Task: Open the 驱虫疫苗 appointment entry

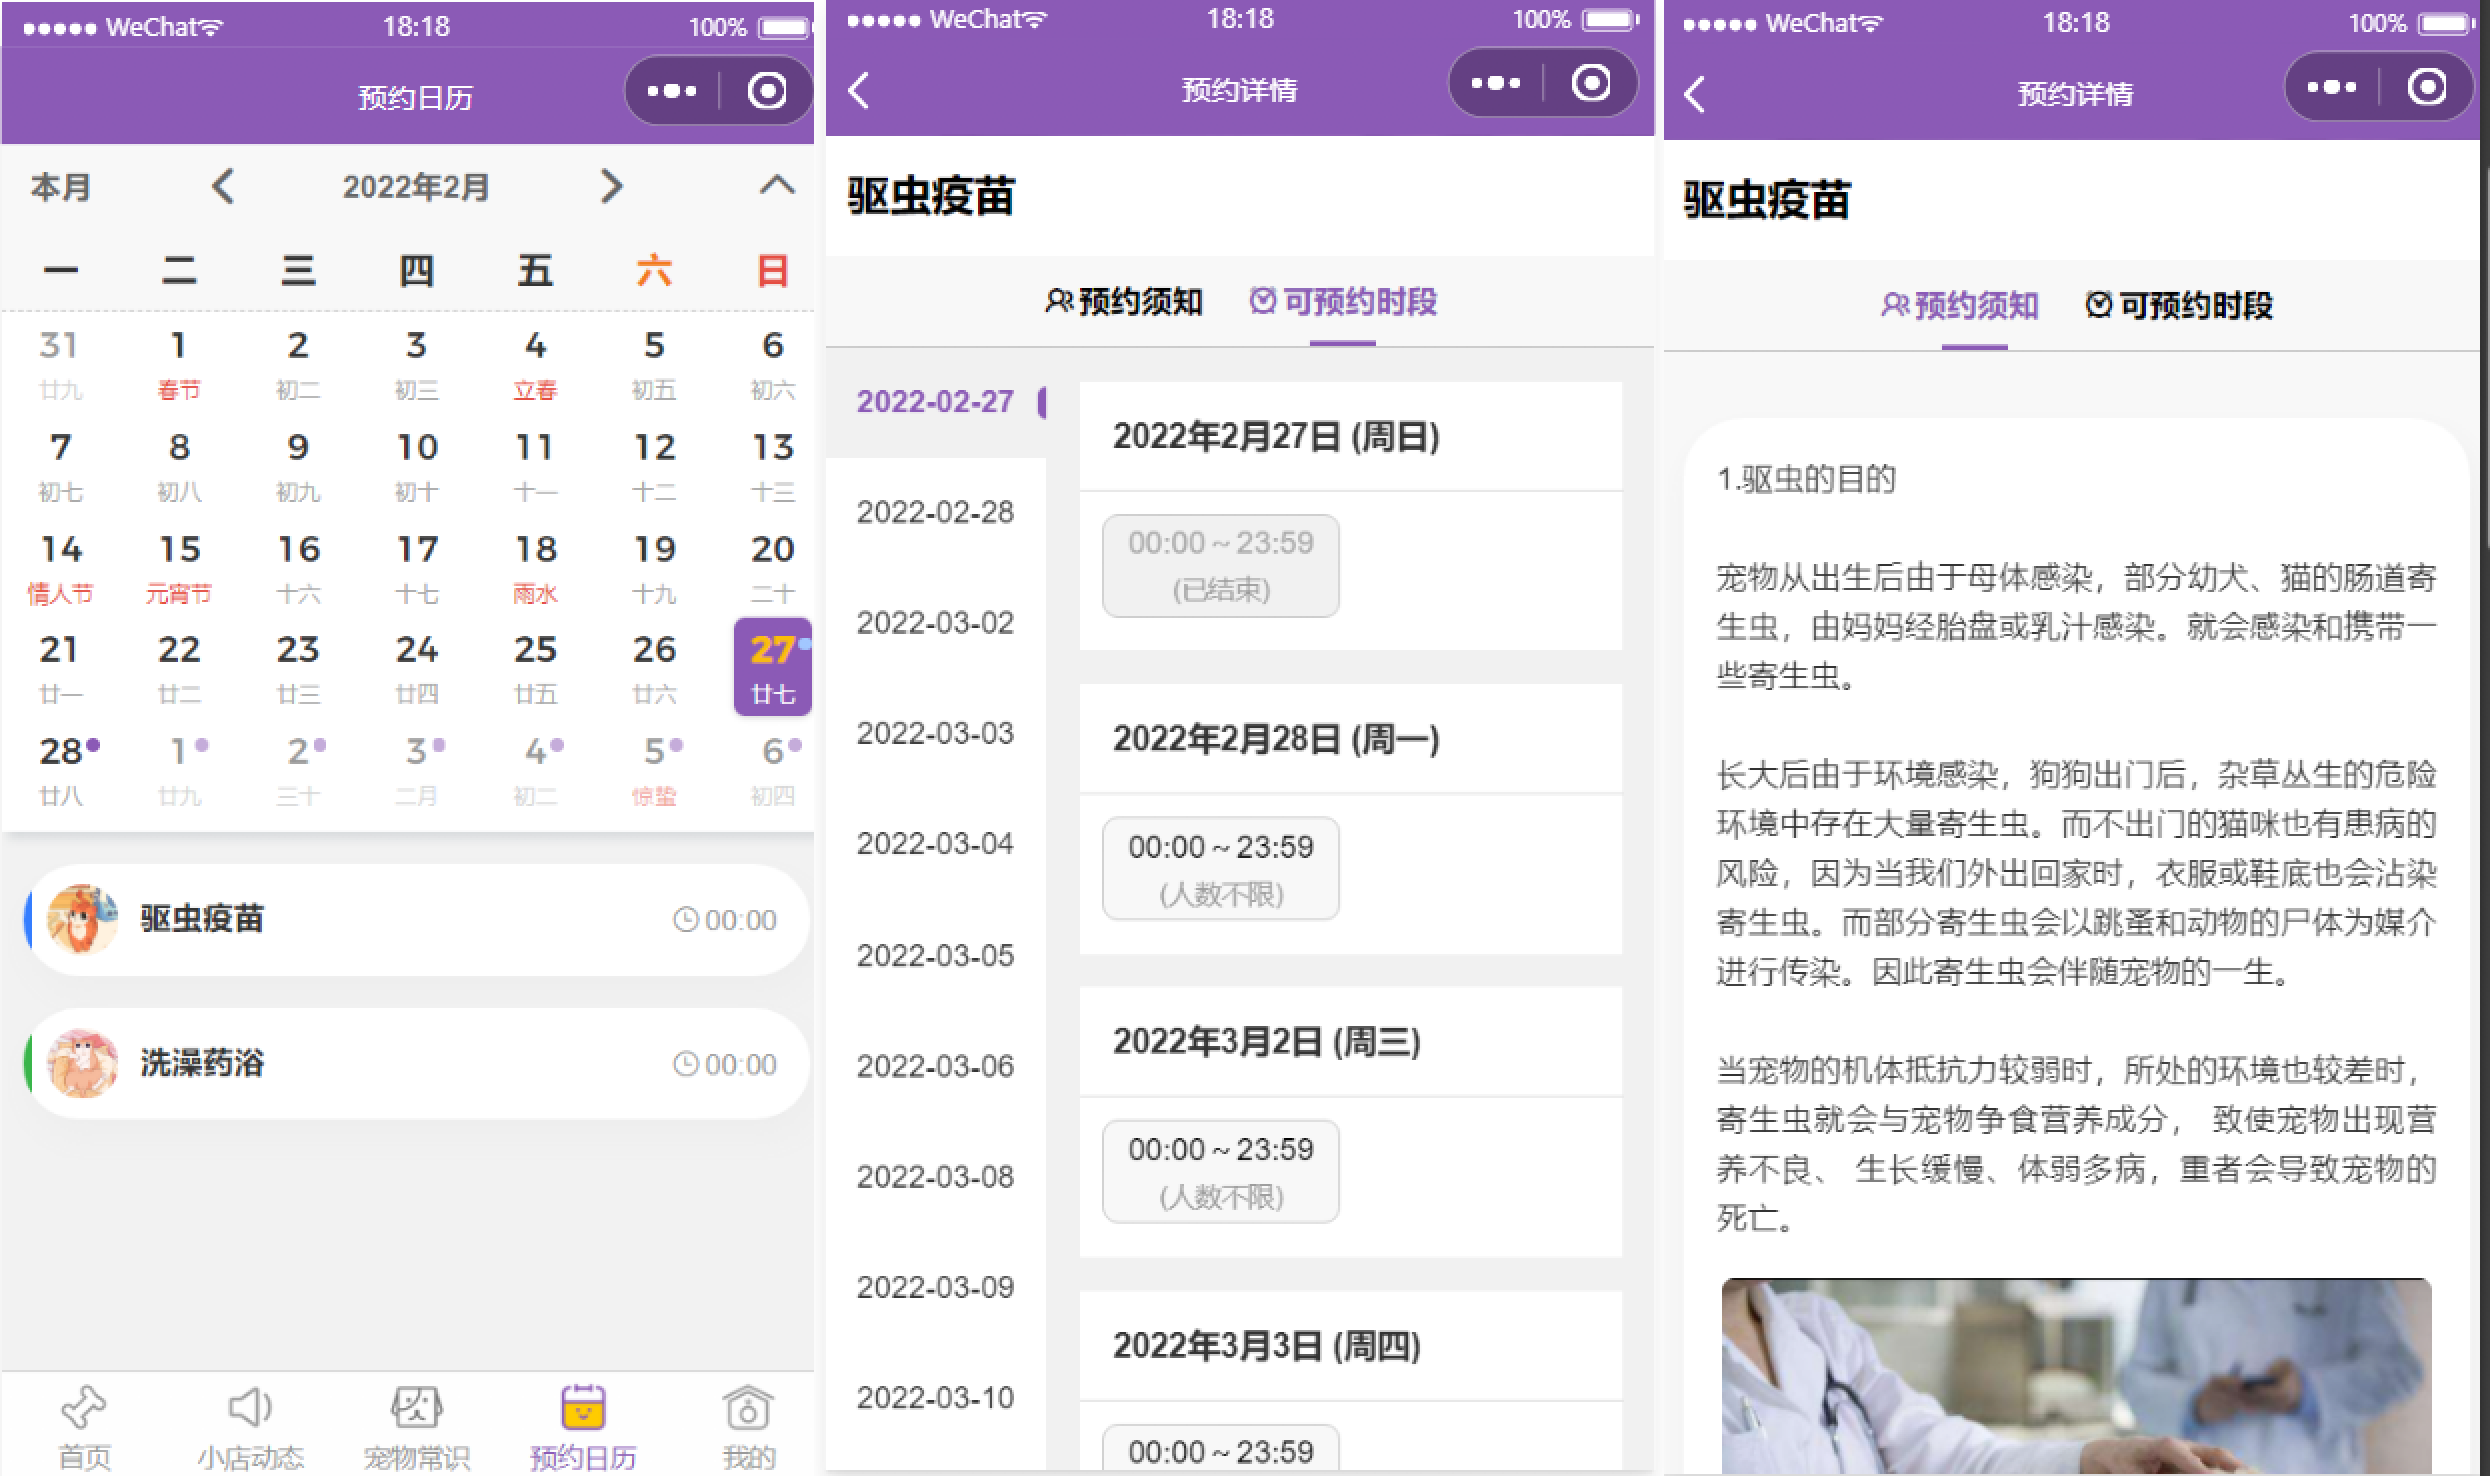Action: tap(416, 920)
